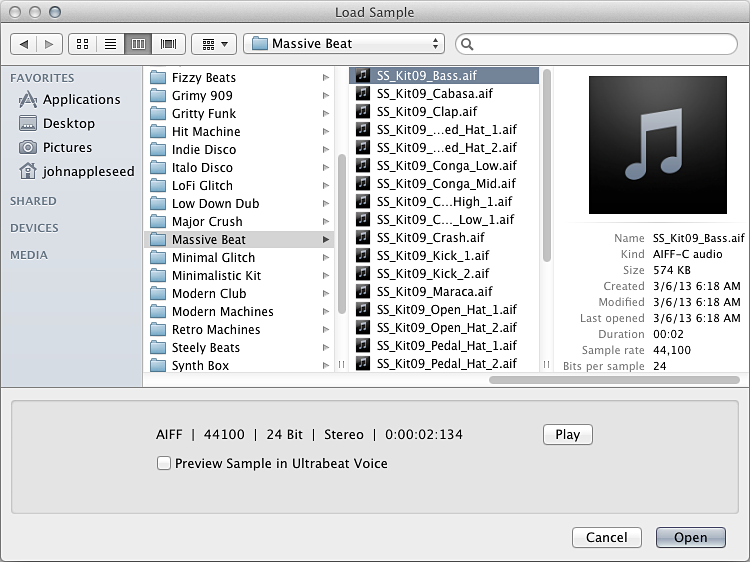Switch to list view
The image size is (750, 562).
pos(110,44)
